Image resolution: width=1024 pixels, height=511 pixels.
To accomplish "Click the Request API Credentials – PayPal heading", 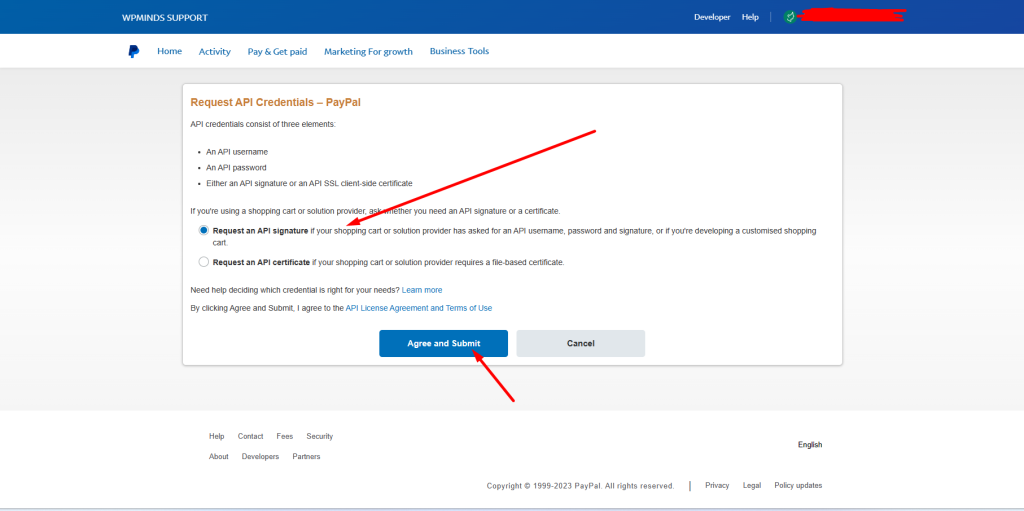I will [x=276, y=103].
